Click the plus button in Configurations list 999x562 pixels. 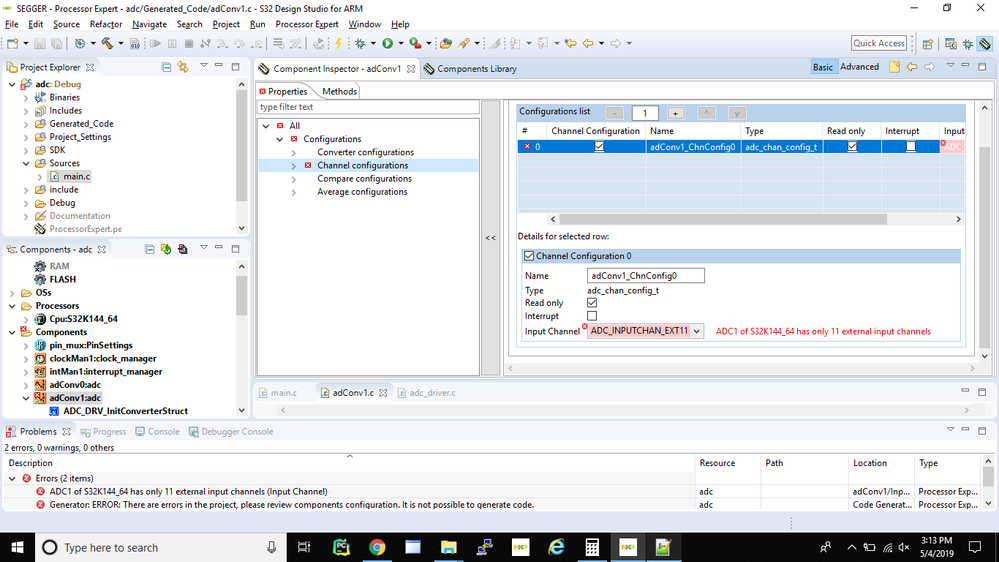(x=675, y=113)
